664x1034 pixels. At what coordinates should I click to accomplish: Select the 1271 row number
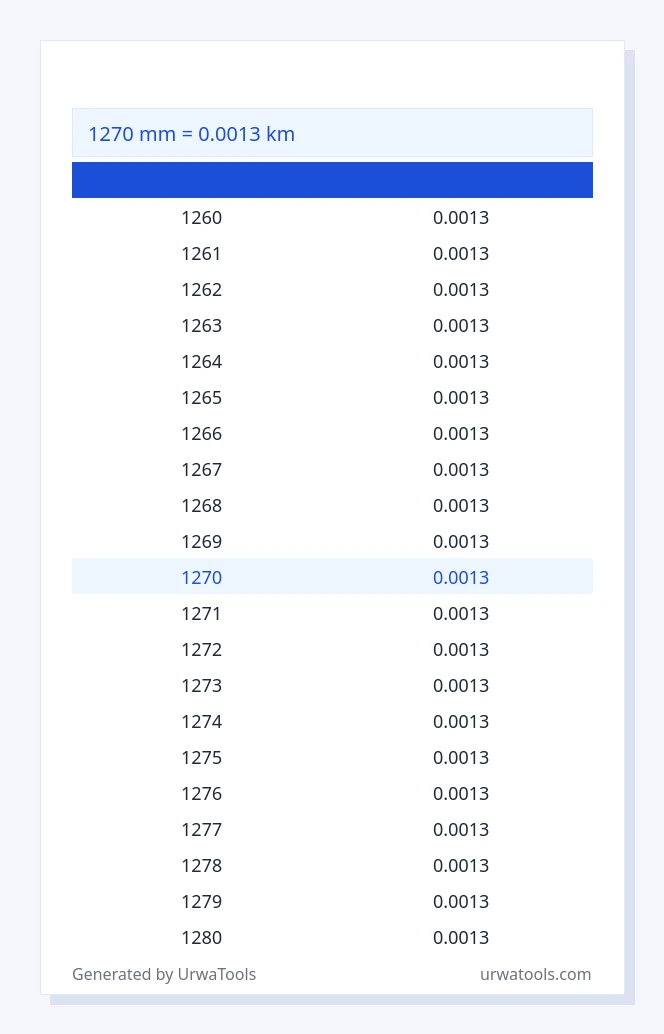point(202,614)
